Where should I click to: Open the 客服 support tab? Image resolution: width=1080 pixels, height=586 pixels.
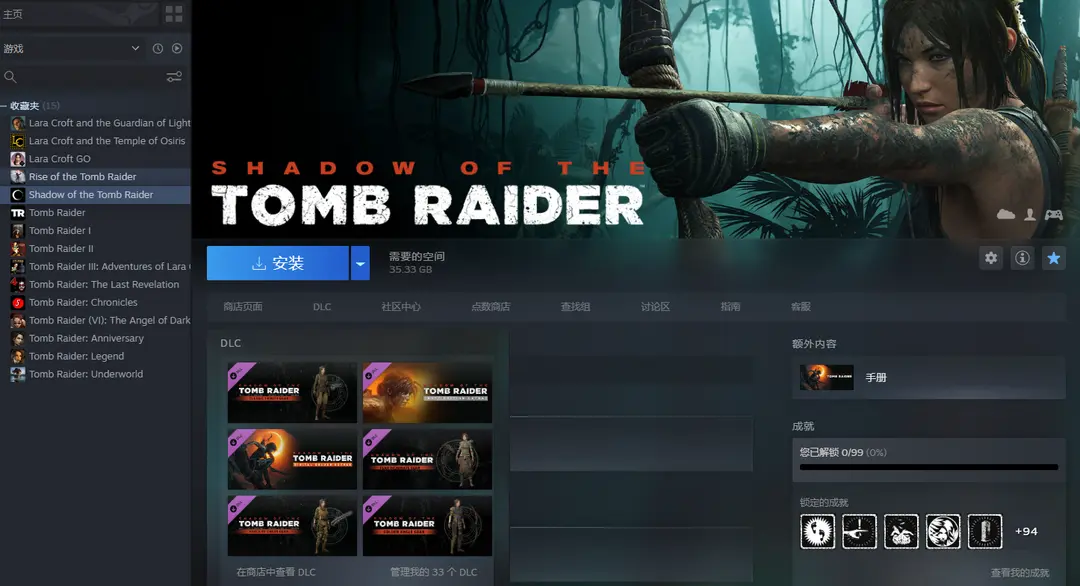800,306
